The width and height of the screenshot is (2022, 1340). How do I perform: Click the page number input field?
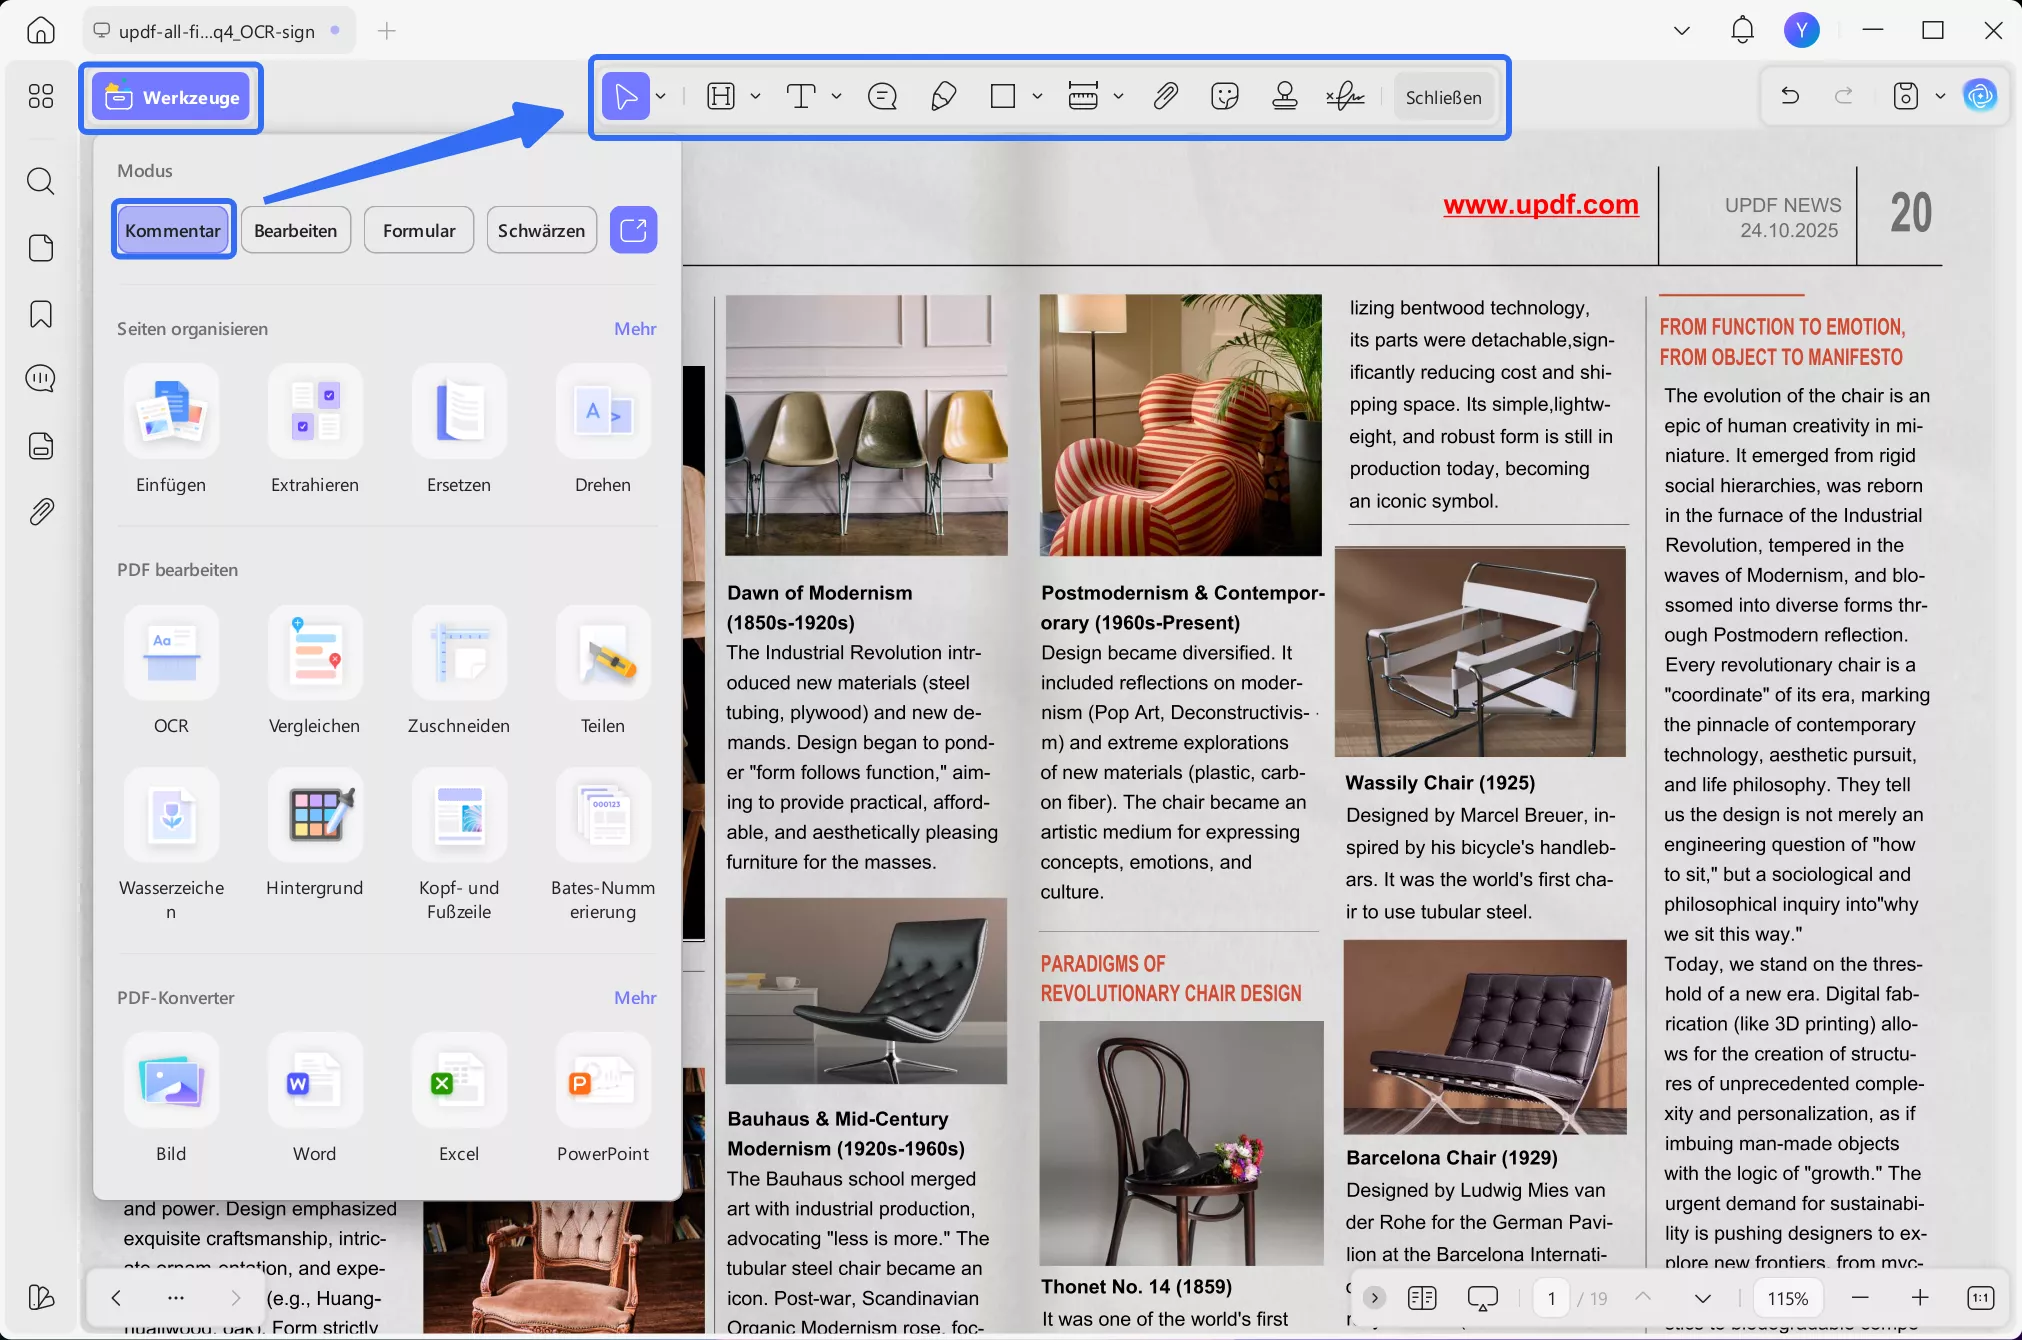coord(1551,1298)
